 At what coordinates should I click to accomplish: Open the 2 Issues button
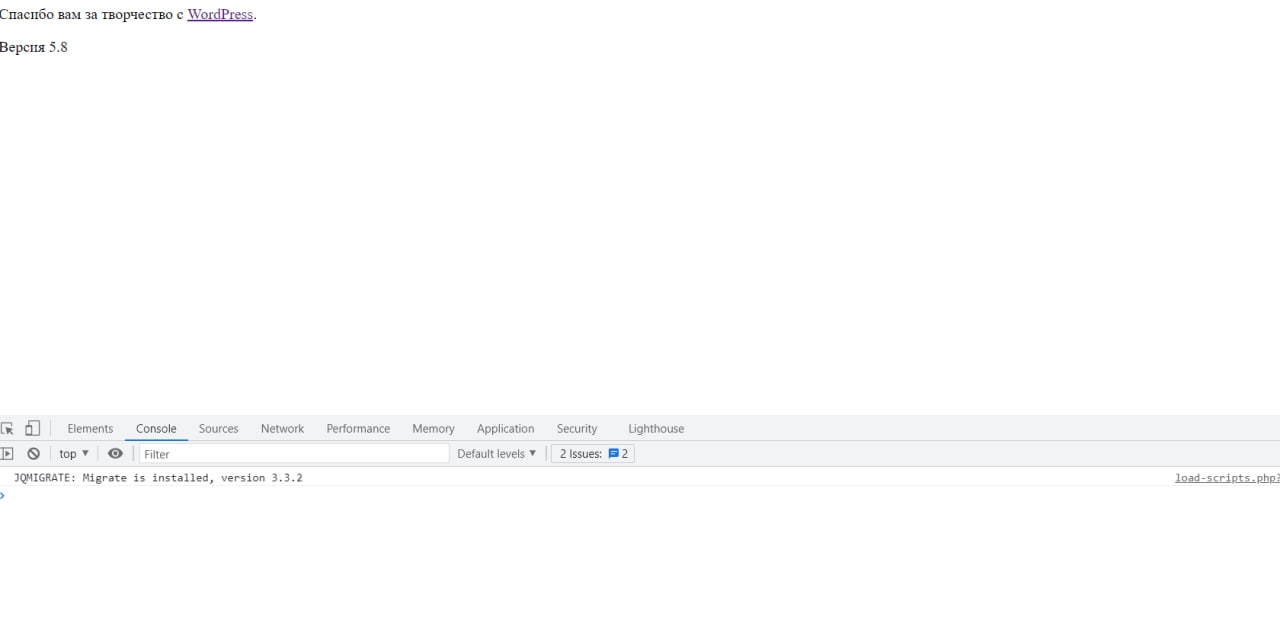click(593, 454)
